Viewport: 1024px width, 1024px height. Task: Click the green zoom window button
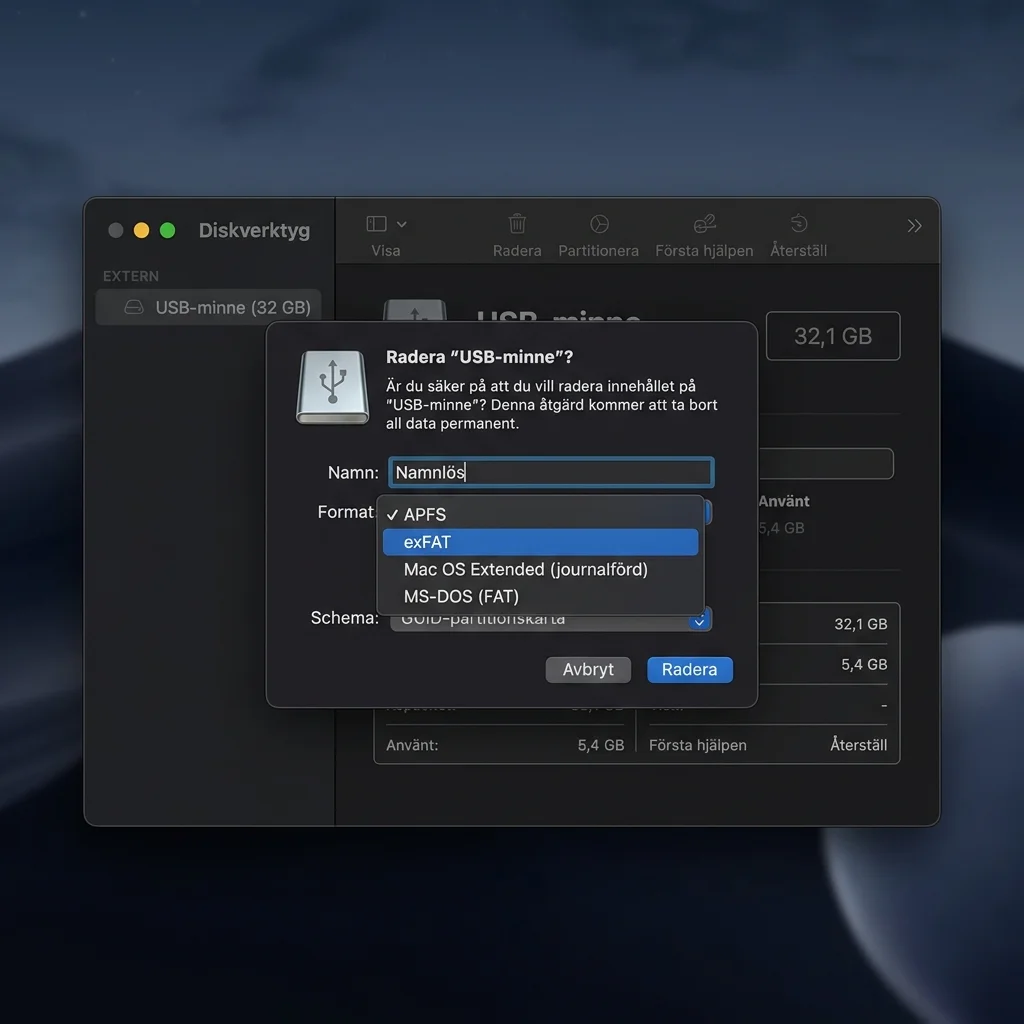coord(167,230)
